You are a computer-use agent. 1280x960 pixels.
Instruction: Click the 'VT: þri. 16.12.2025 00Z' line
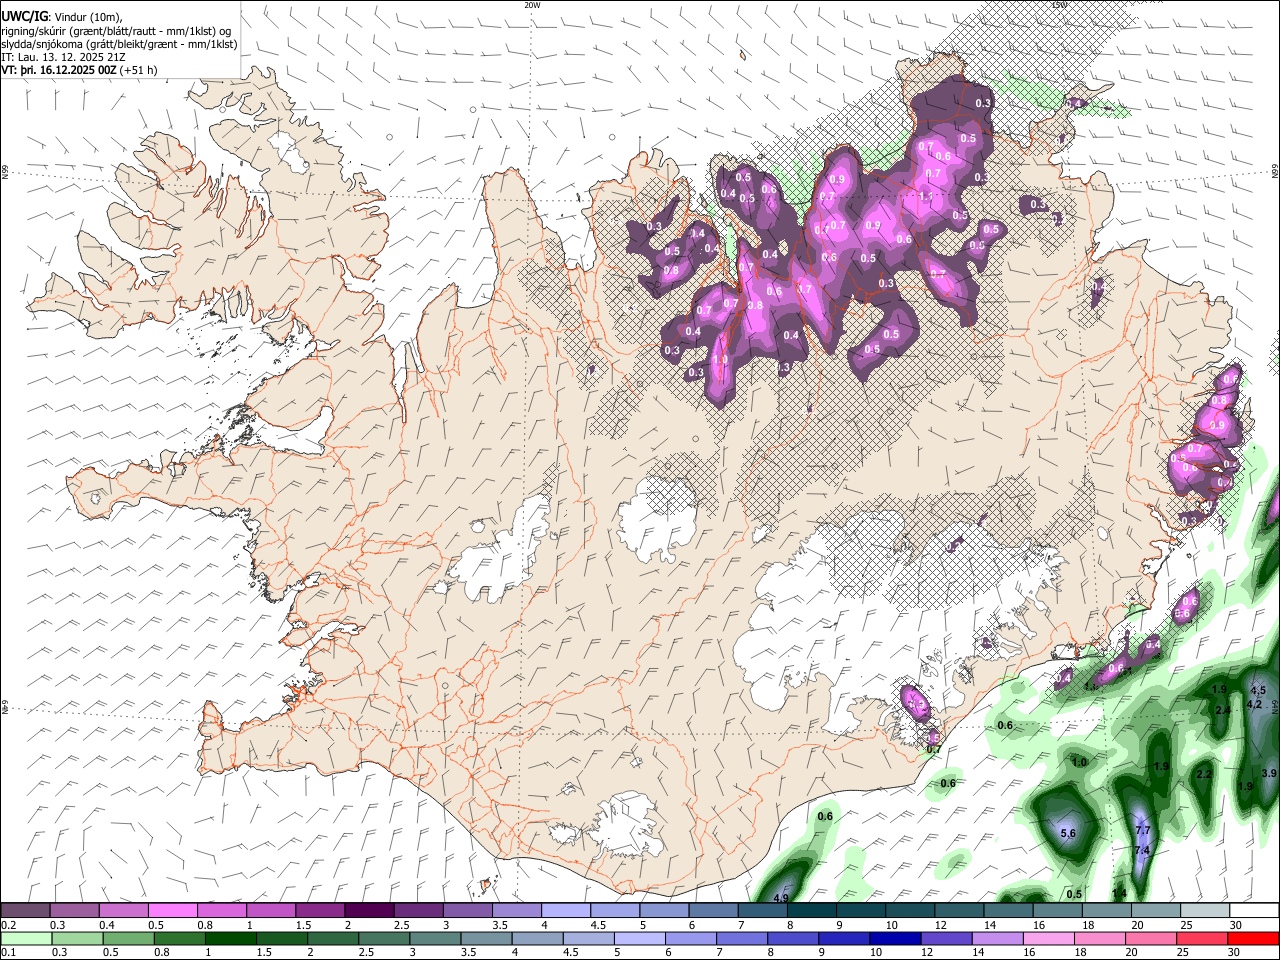(x=59, y=71)
